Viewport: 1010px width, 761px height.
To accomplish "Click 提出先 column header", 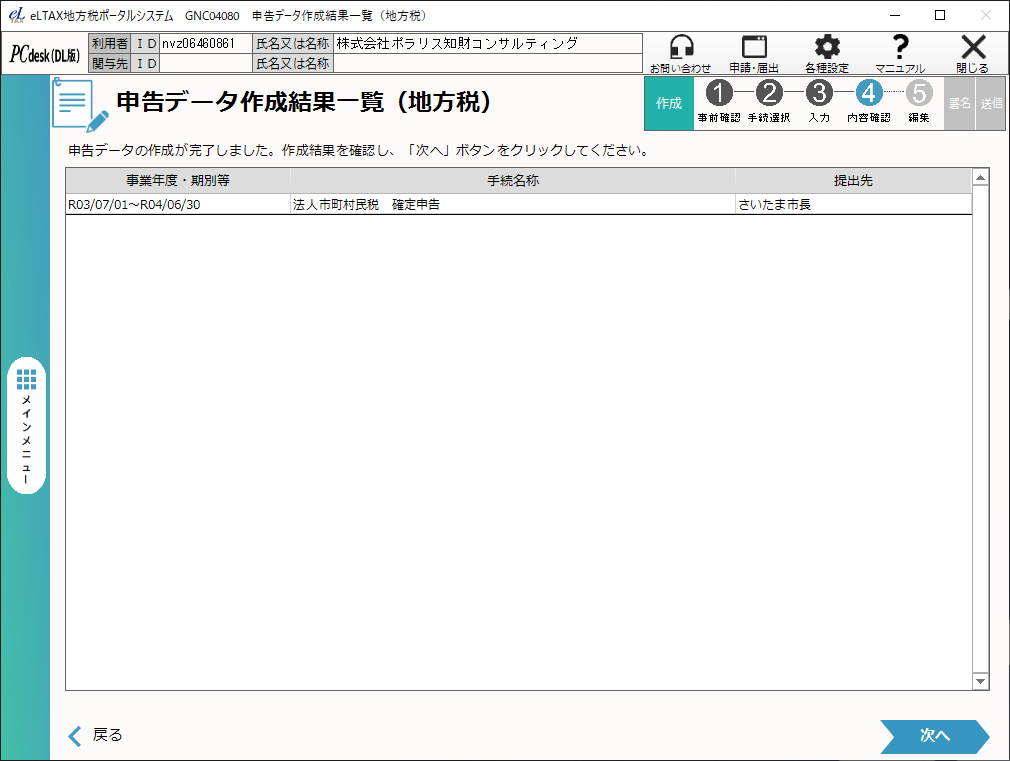I will [853, 180].
